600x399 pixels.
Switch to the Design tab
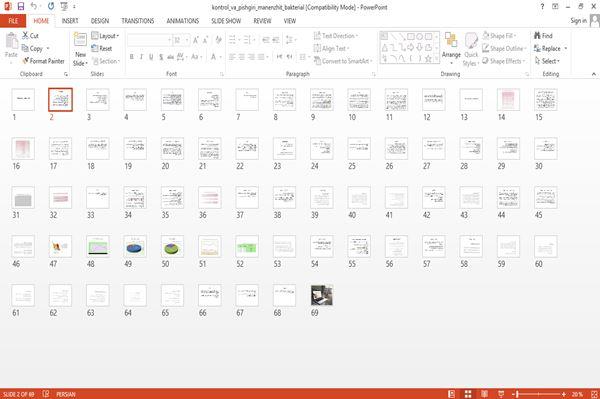[x=99, y=21]
